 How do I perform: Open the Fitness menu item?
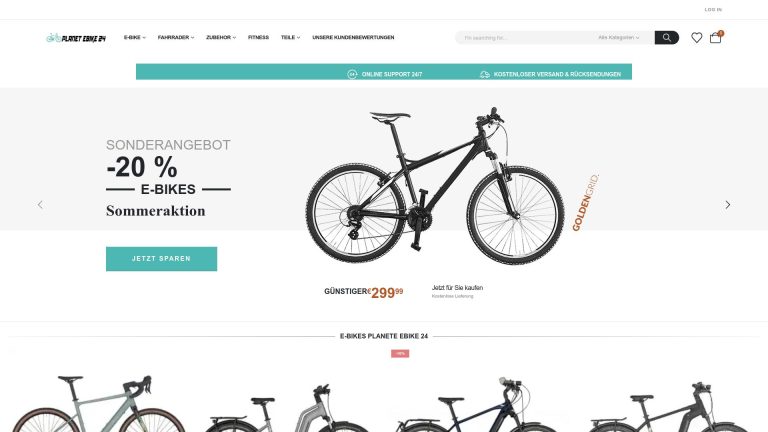(x=258, y=38)
